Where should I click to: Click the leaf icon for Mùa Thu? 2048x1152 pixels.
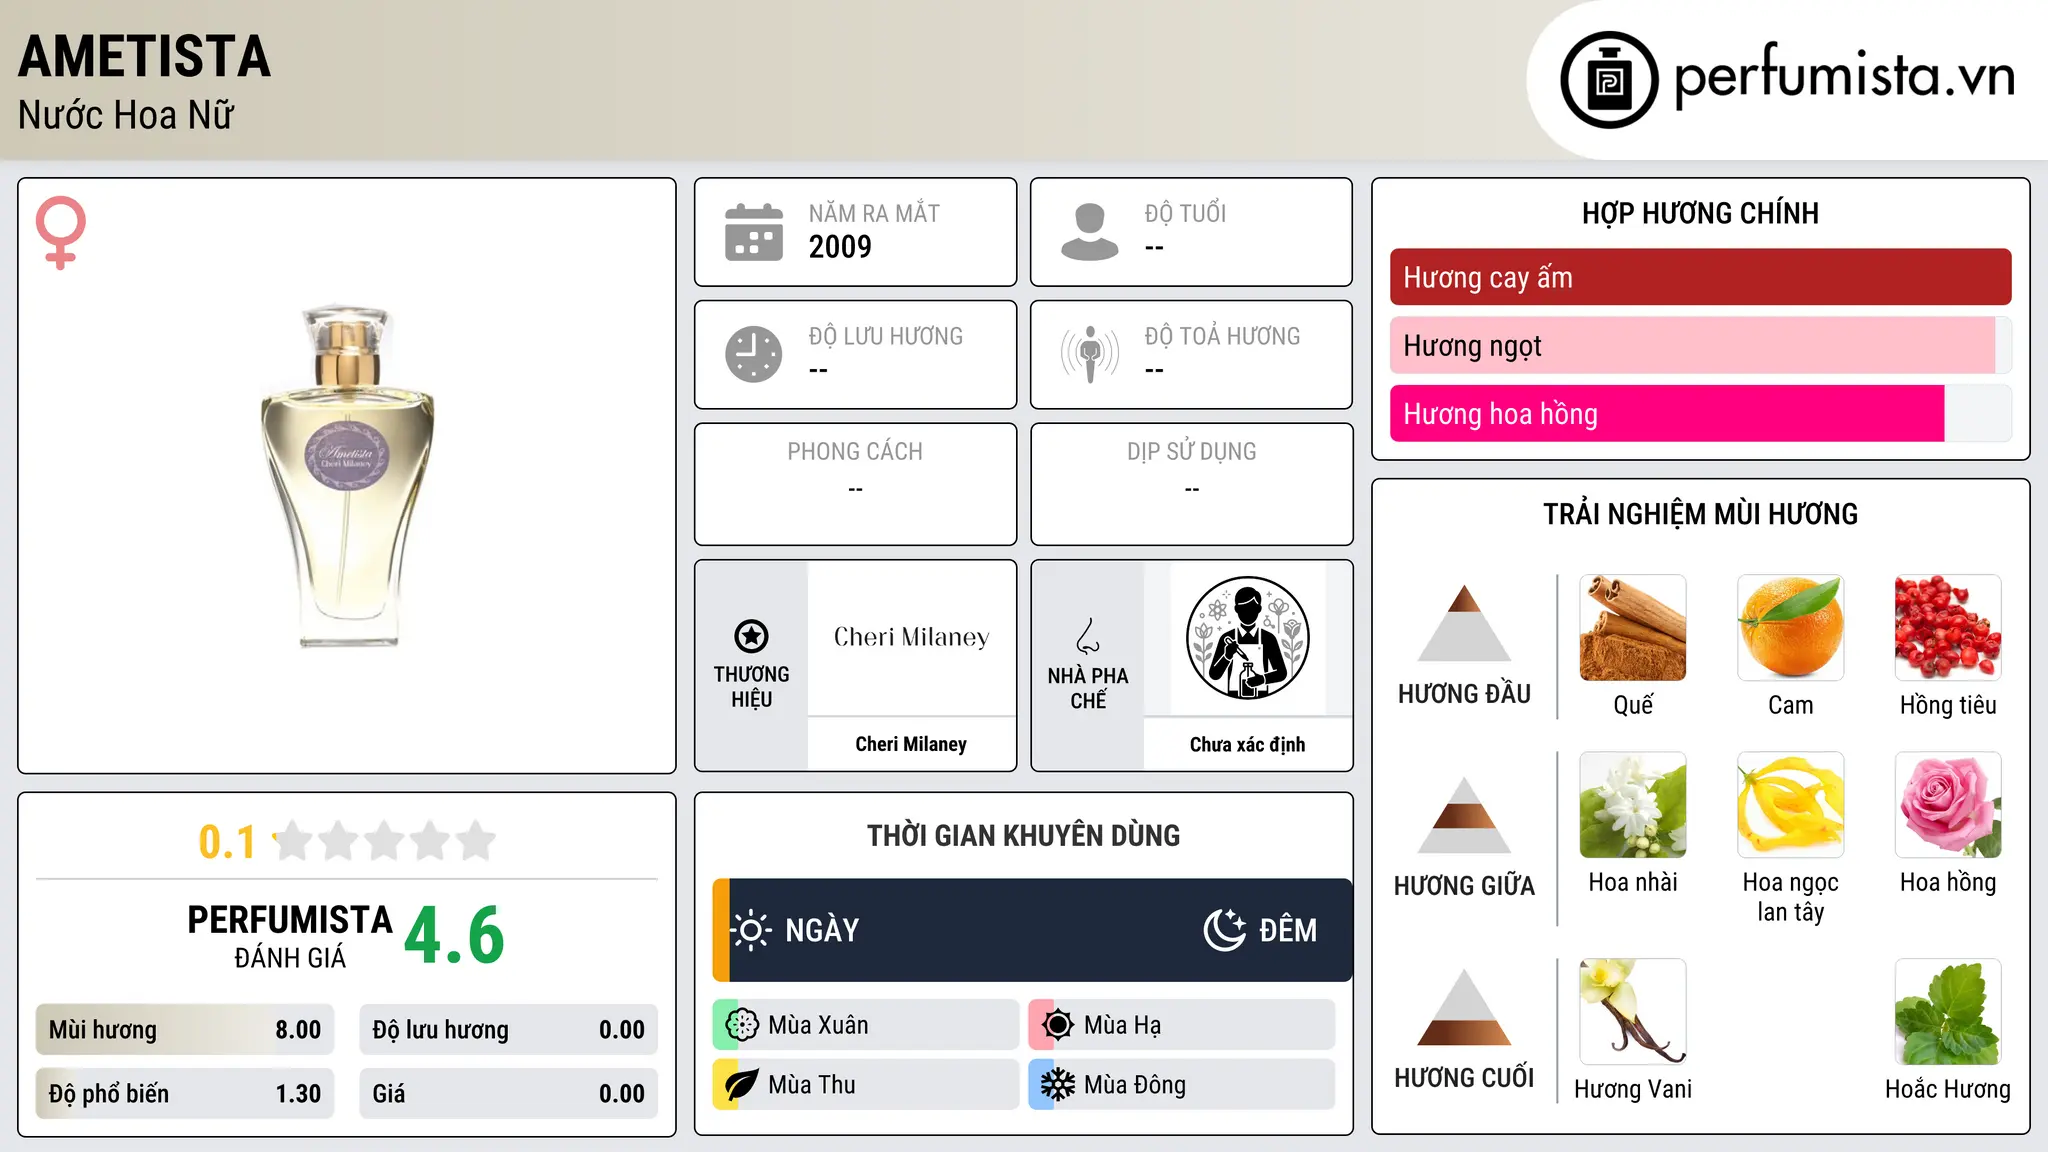[x=742, y=1085]
